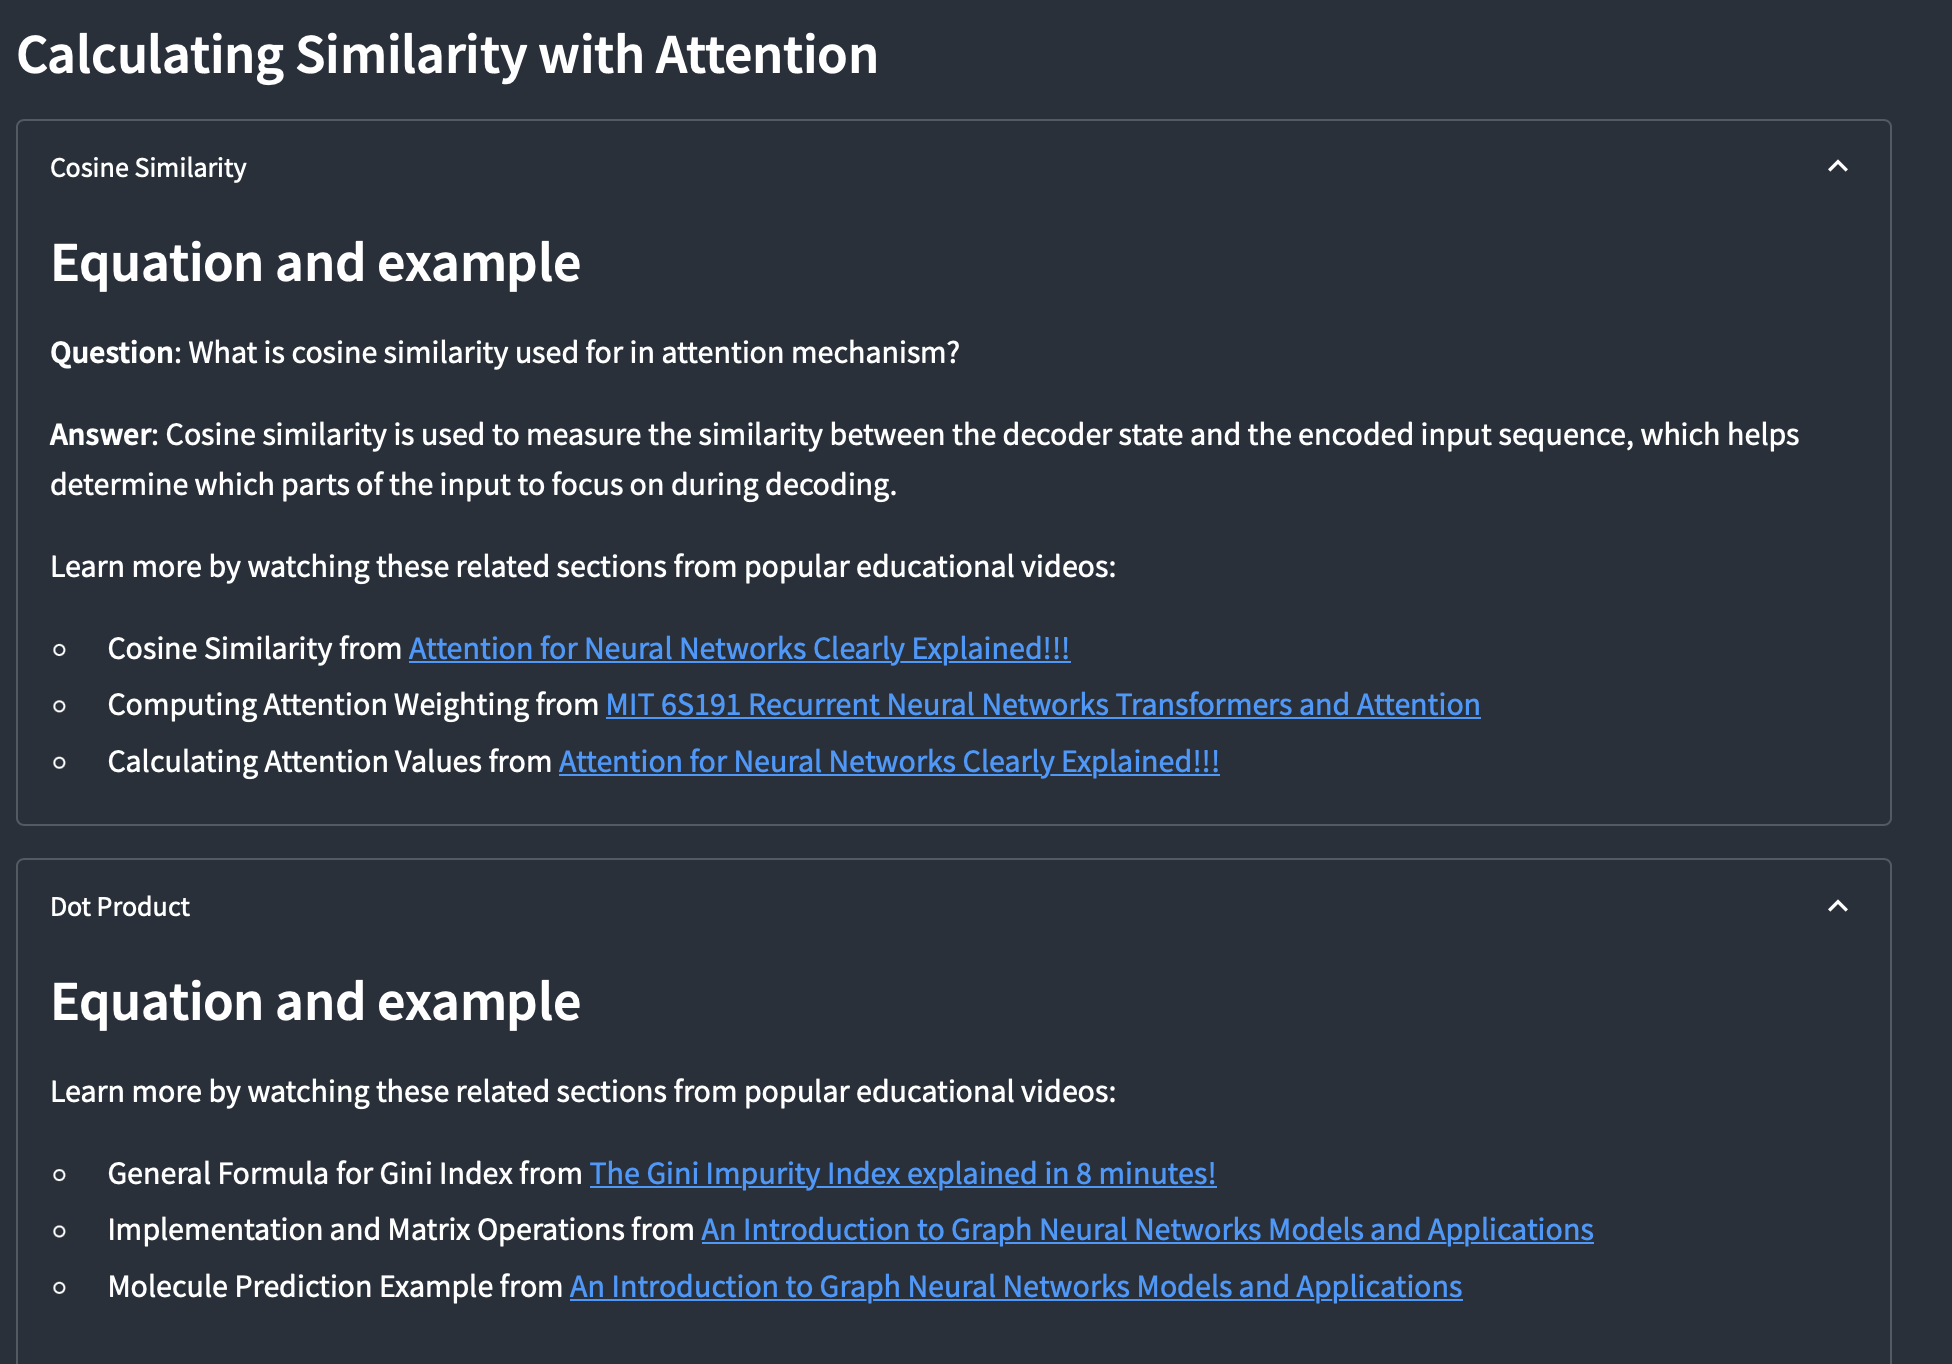Click the 'Molecule Prediction Example from' bullet text
1952x1364 pixels.
[334, 1287]
